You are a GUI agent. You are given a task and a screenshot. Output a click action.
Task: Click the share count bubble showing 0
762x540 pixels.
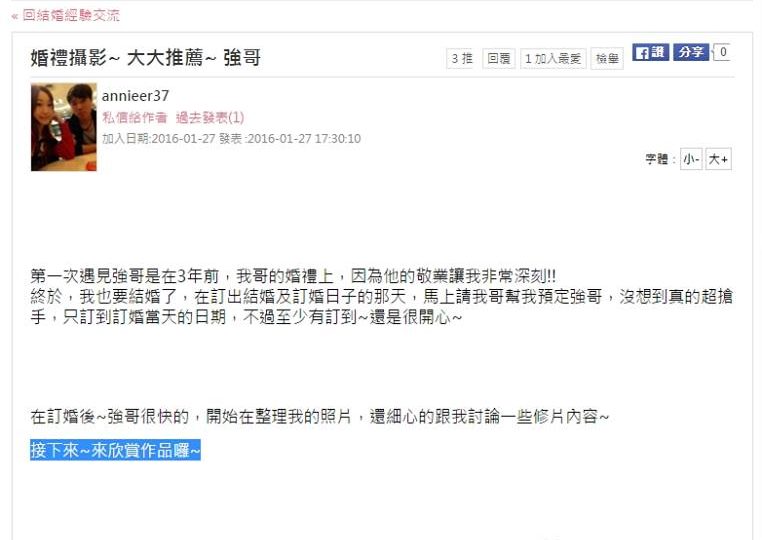pos(723,52)
